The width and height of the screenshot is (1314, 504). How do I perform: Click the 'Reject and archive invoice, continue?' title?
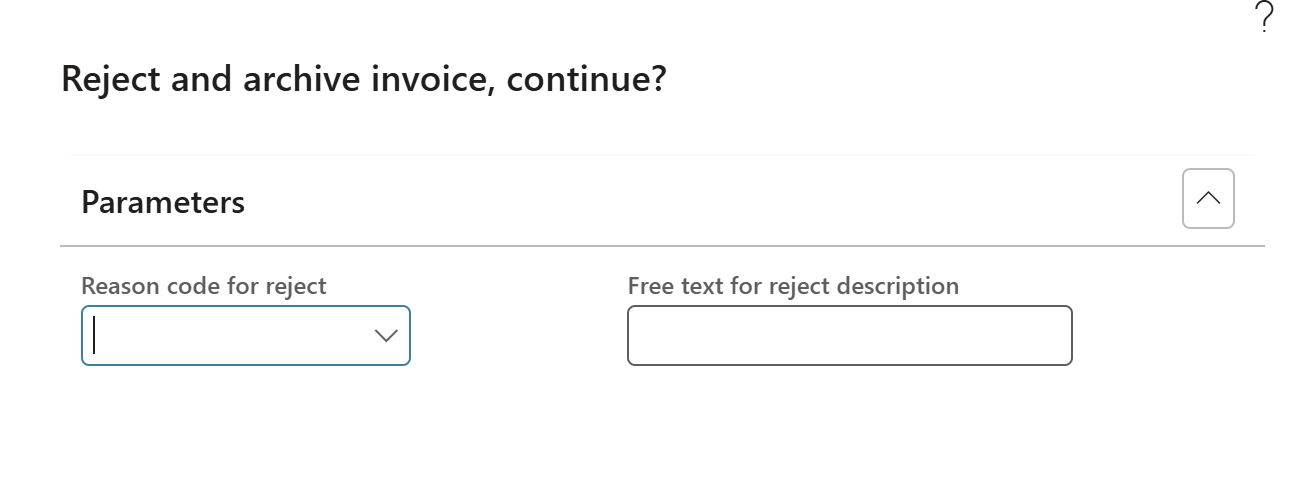(x=364, y=79)
